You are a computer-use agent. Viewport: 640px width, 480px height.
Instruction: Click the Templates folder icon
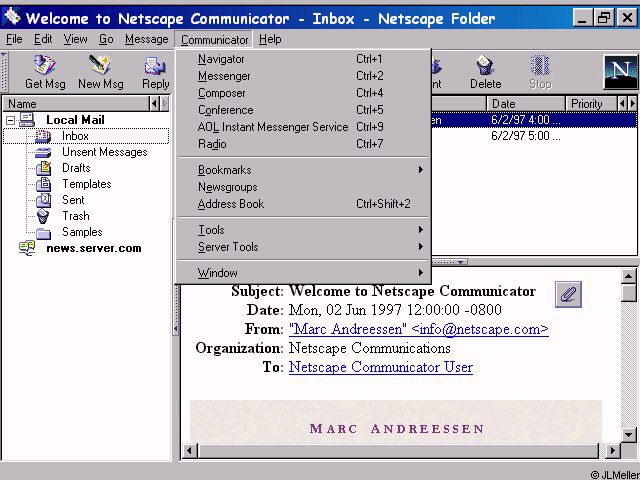(x=43, y=184)
